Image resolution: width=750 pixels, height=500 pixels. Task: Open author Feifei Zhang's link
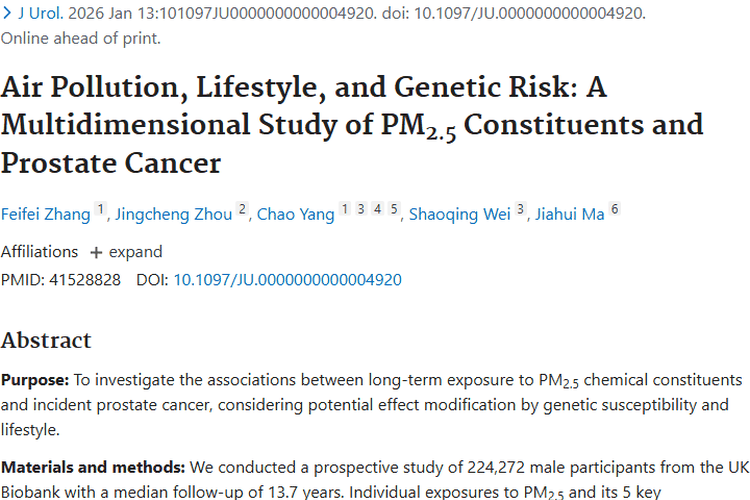(x=45, y=214)
